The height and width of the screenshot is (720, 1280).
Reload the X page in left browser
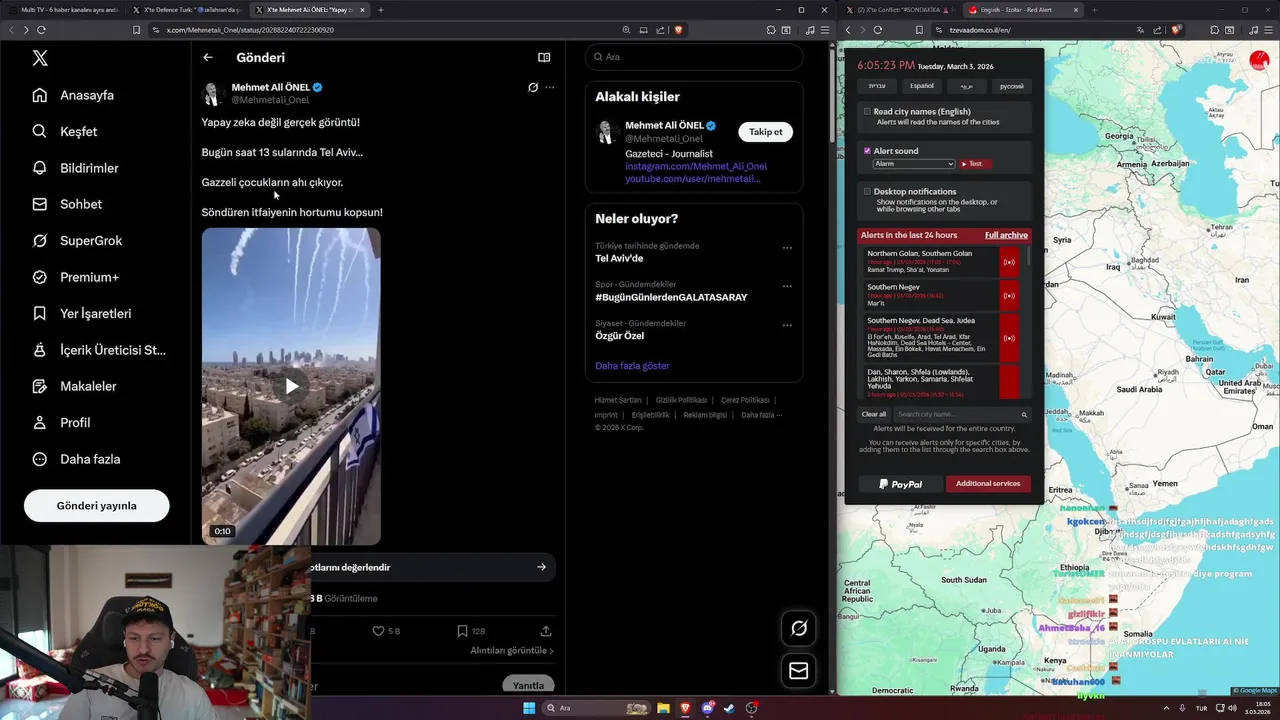pyautogui.click(x=41, y=30)
